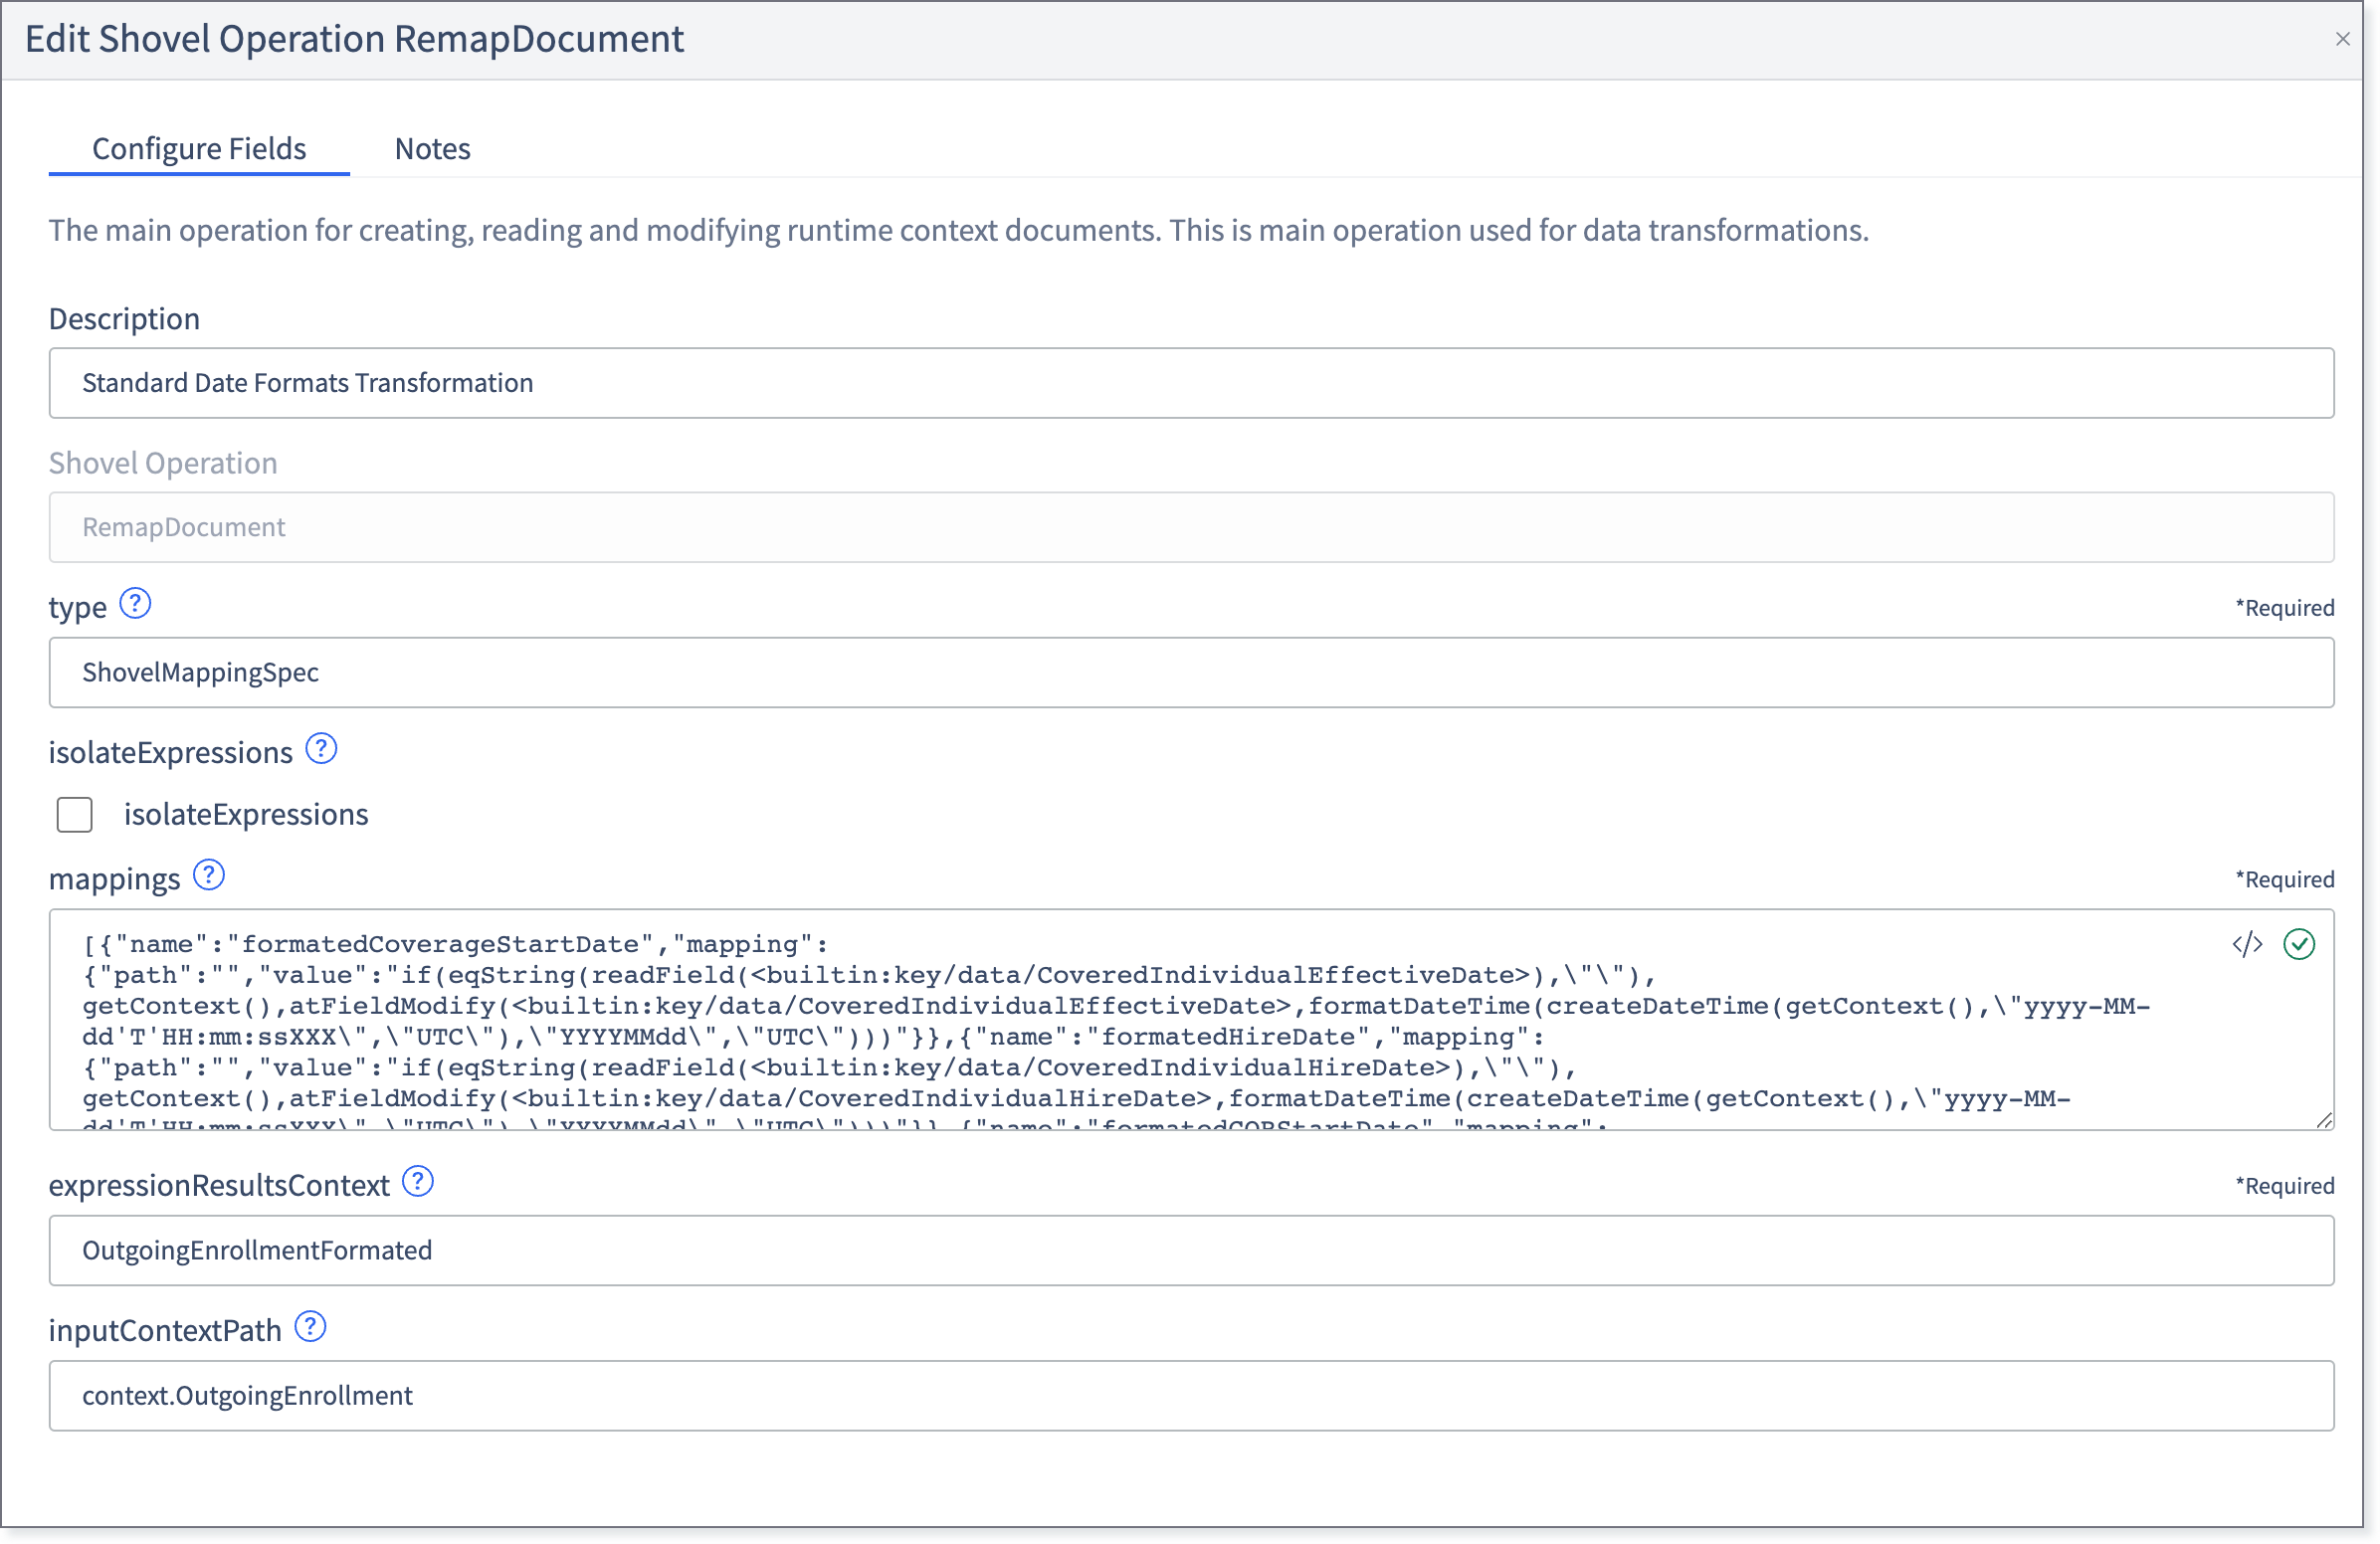Screen dimensions: 2380x1544
Task: Open the inputContextPath help icon
Action: point(310,1327)
